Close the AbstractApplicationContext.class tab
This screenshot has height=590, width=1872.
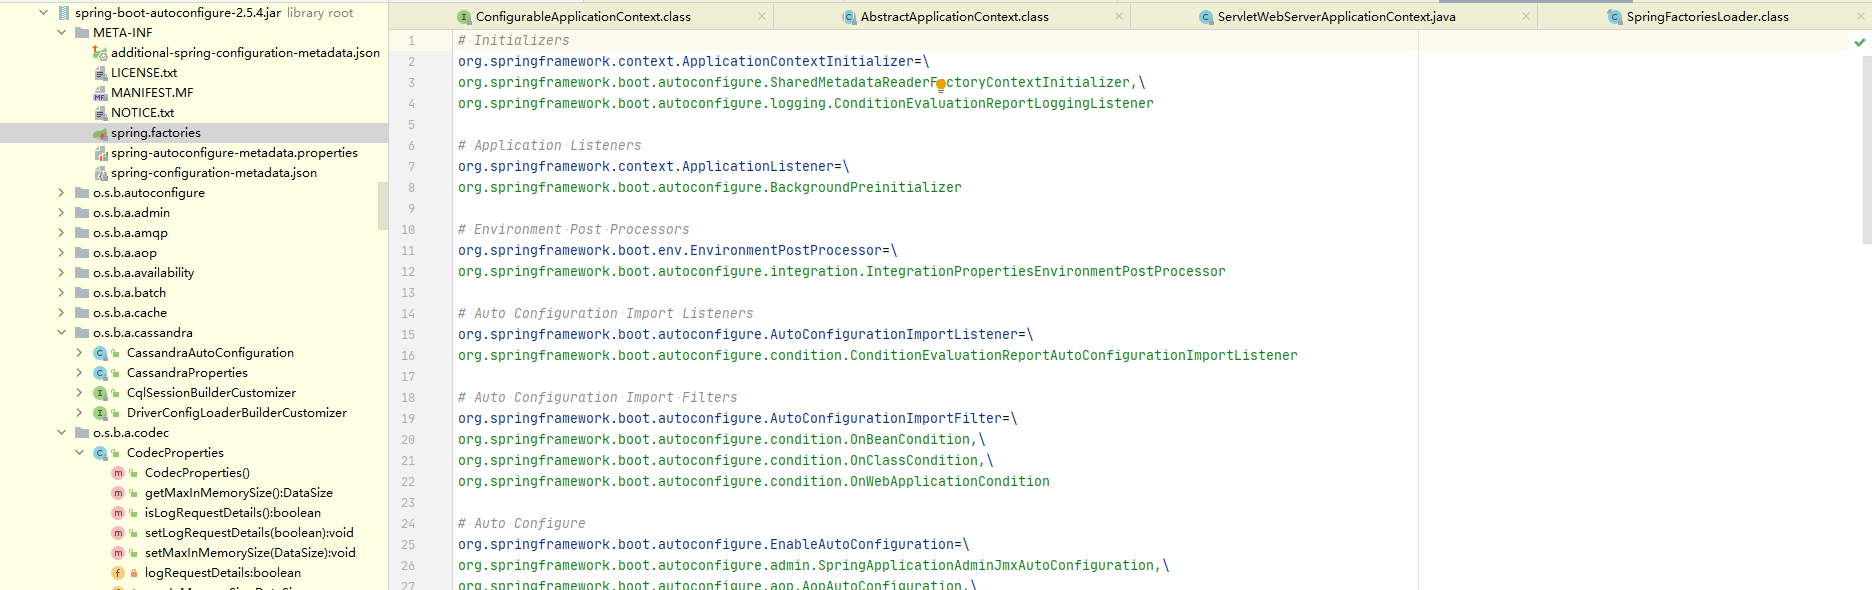click(1119, 17)
